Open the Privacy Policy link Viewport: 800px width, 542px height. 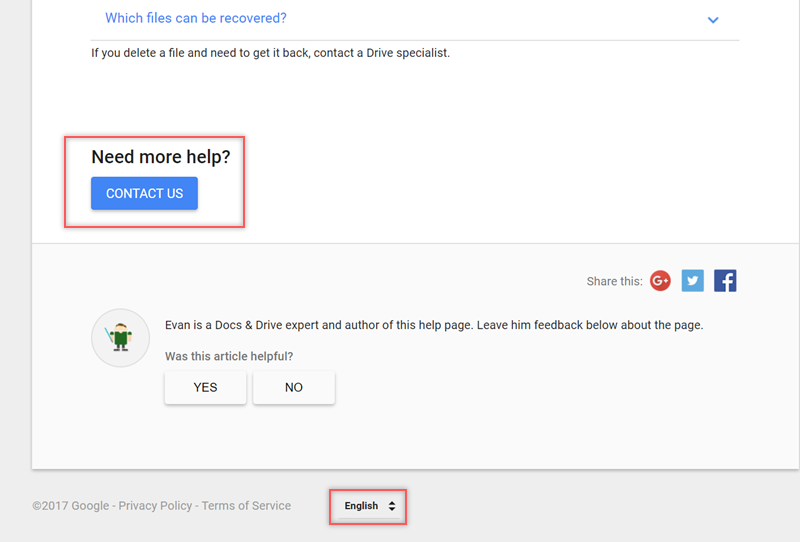point(155,506)
